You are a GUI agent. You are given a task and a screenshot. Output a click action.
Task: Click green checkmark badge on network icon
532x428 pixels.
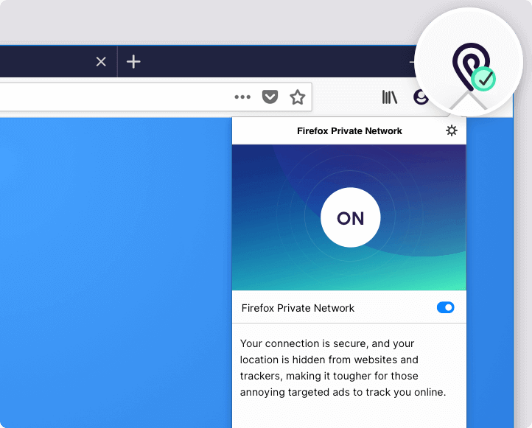click(x=483, y=79)
